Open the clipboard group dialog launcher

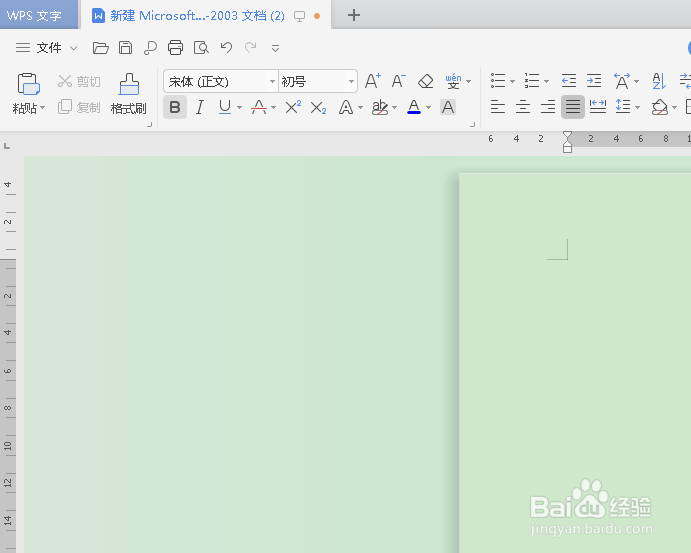[149, 125]
